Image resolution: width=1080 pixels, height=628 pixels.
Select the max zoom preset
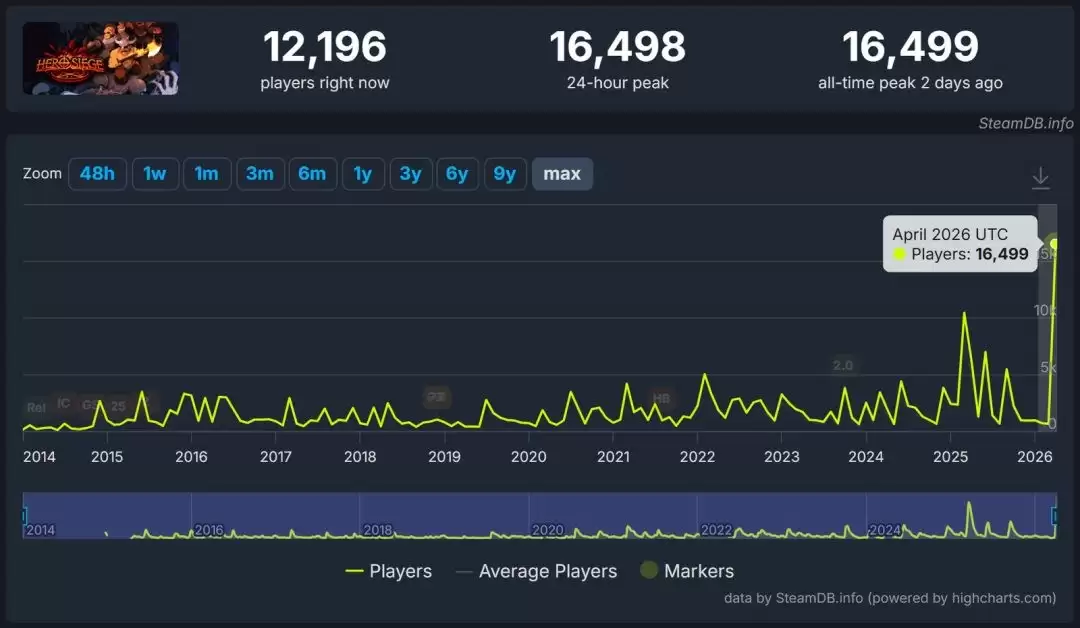coord(562,173)
